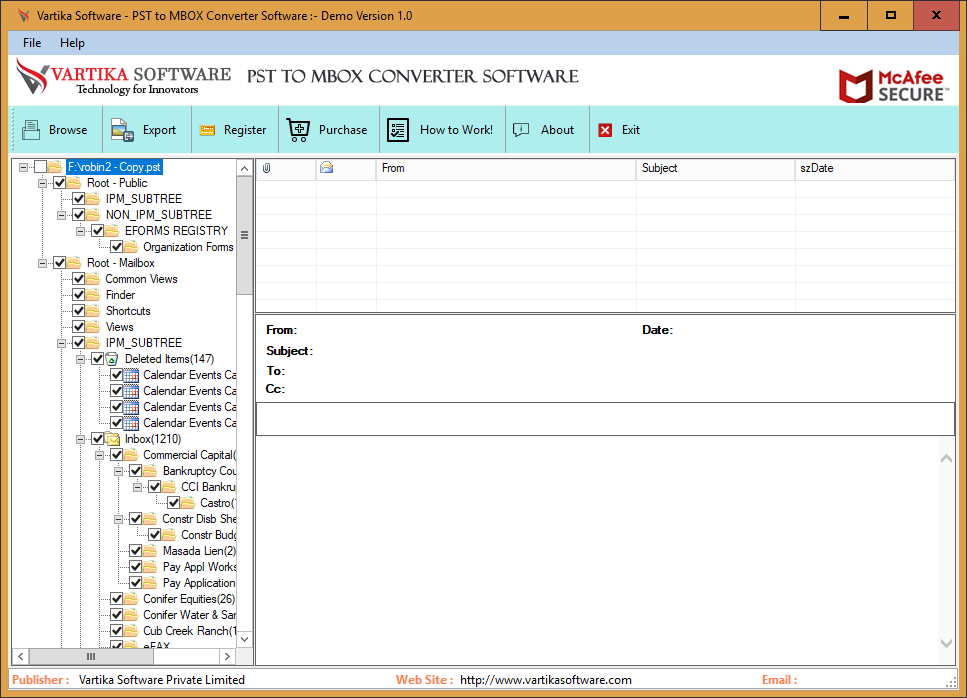
Task: Click the attachment paperclip column icon
Action: (266, 168)
